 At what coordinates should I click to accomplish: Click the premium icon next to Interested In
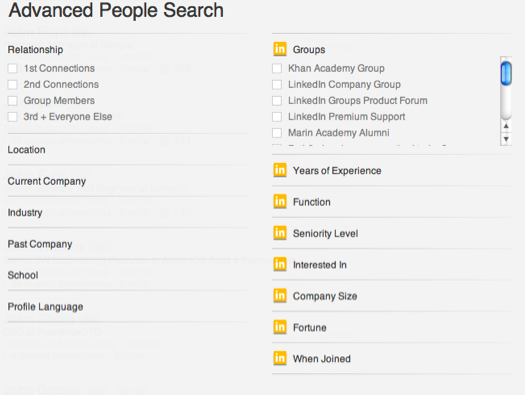click(280, 264)
